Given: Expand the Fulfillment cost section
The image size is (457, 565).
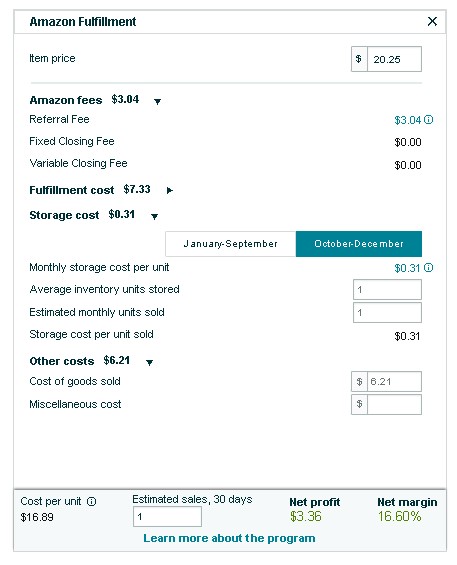Looking at the screenshot, I should click(169, 190).
